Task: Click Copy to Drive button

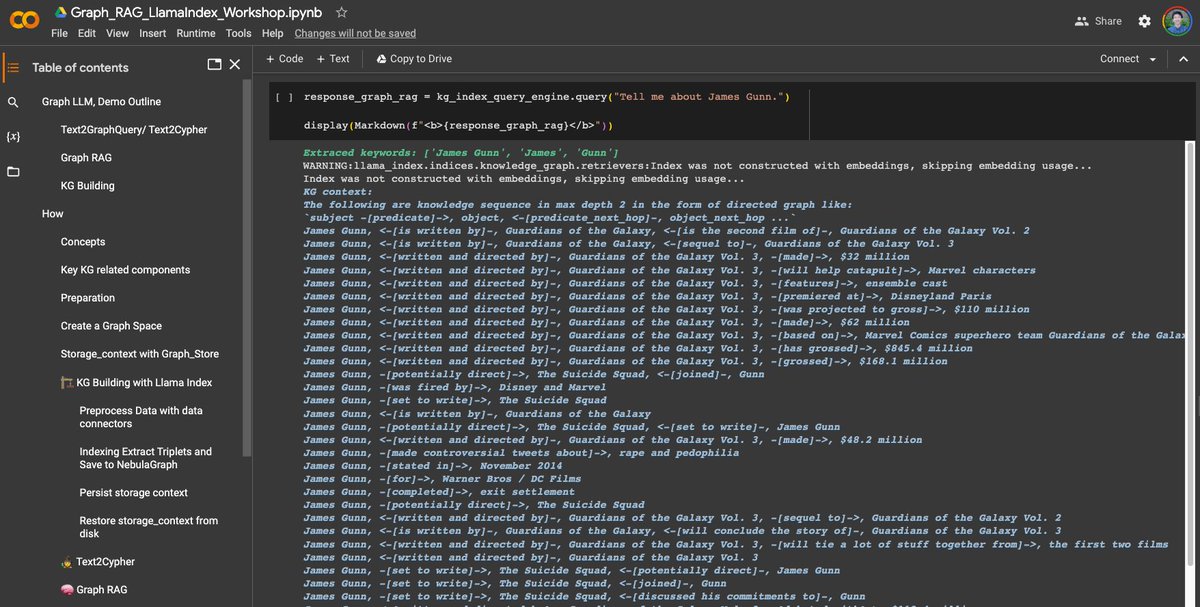Action: click(x=413, y=59)
